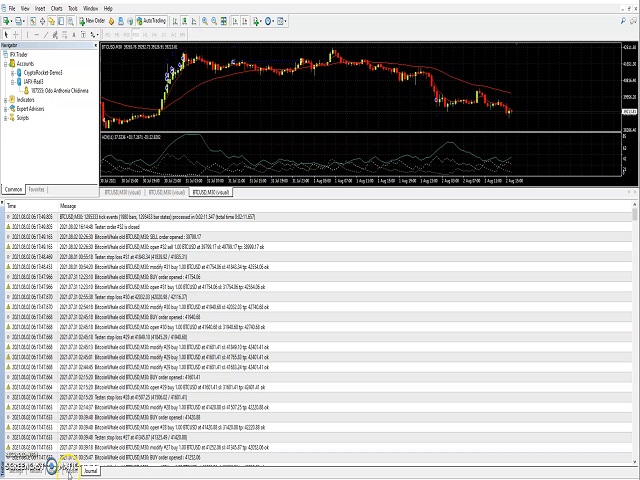Switch timeframe to H4
Screen dimensions: 640x480
155,35
